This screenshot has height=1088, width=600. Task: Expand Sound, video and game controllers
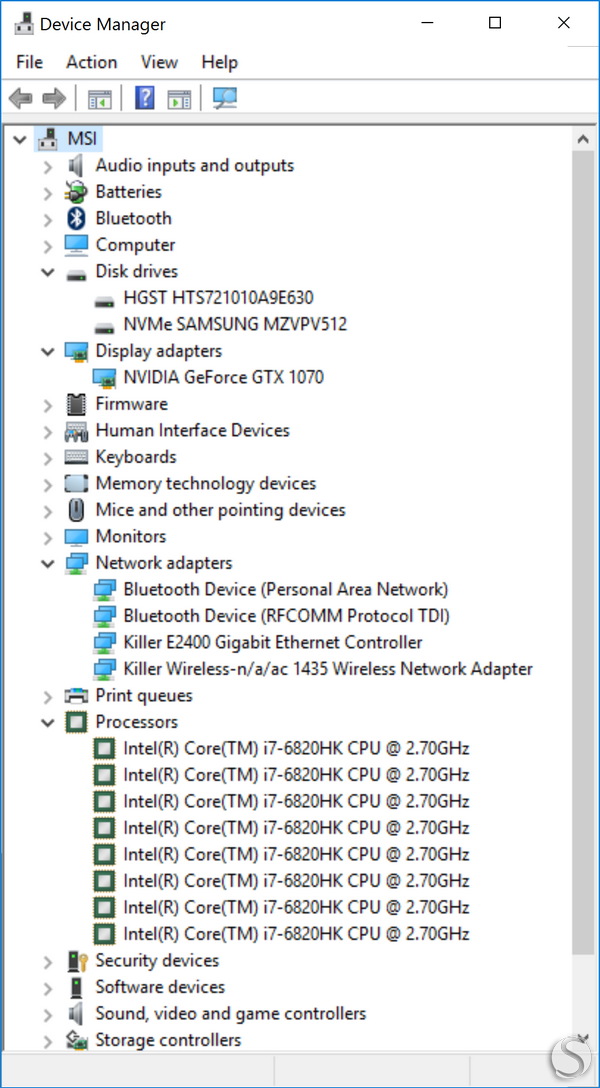47,1014
